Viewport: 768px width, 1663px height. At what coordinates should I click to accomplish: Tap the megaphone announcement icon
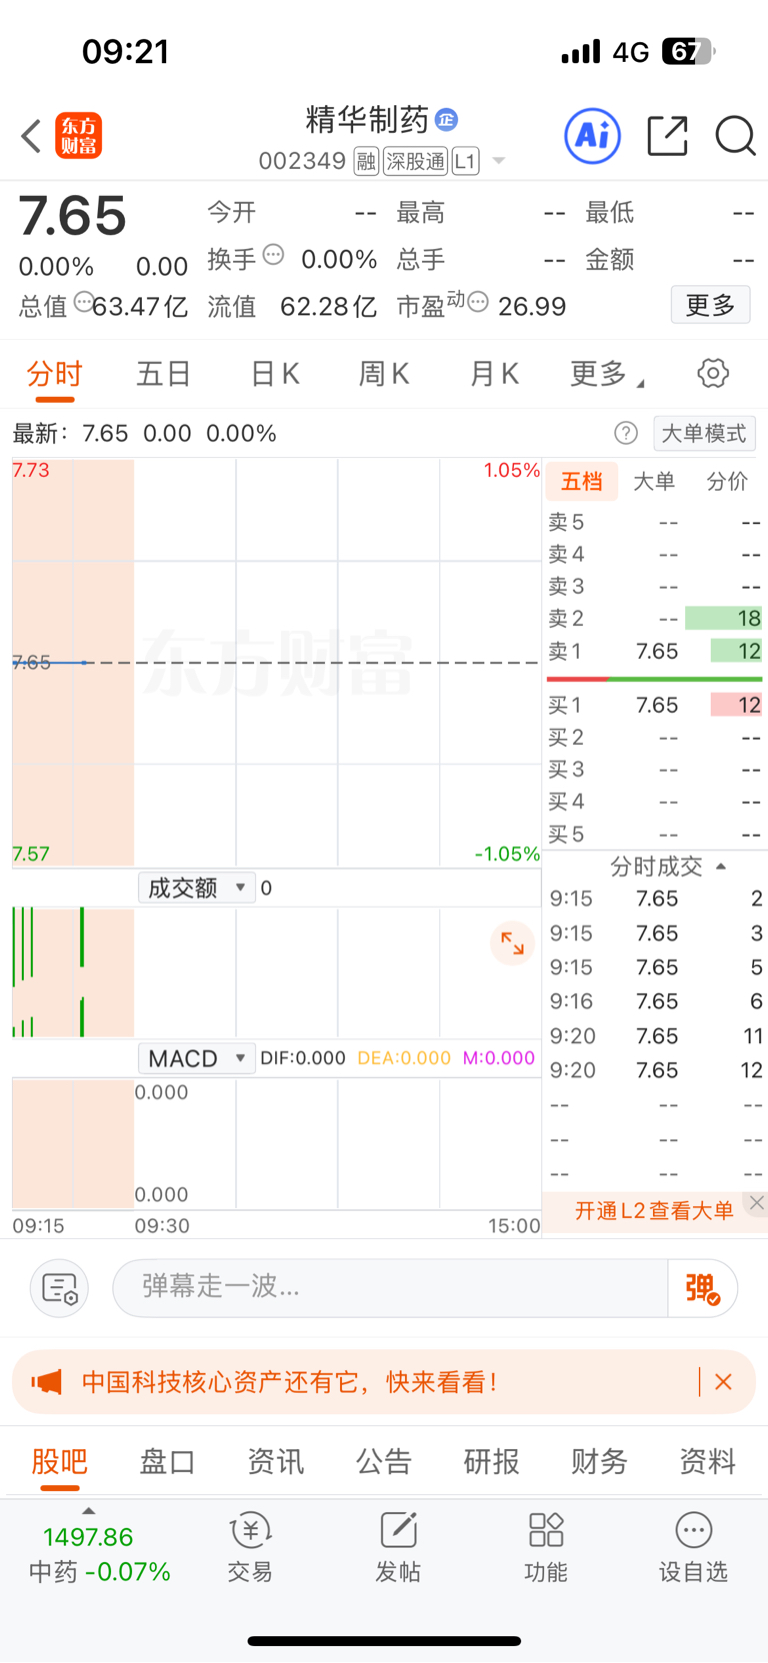46,1382
